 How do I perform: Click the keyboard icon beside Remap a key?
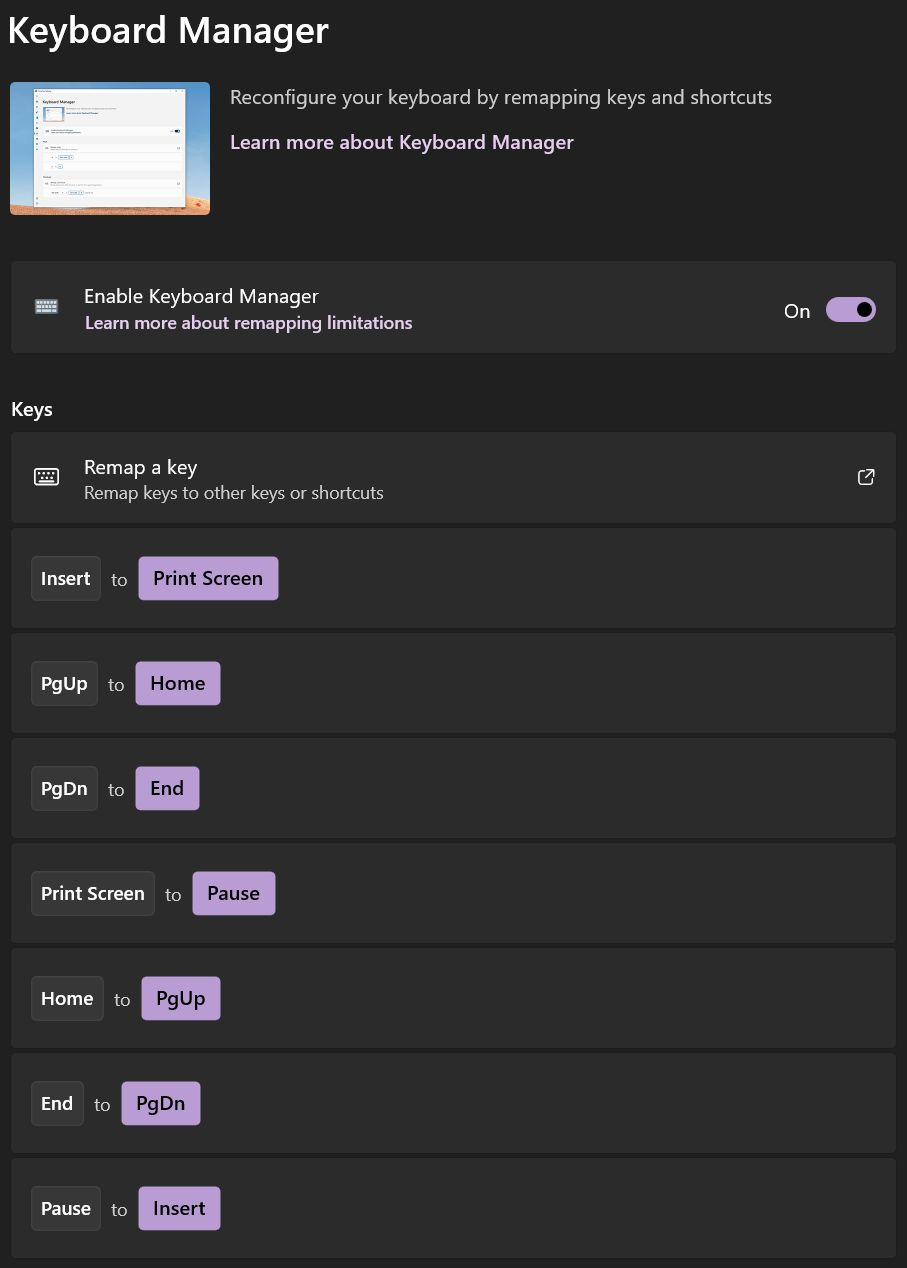[46, 477]
